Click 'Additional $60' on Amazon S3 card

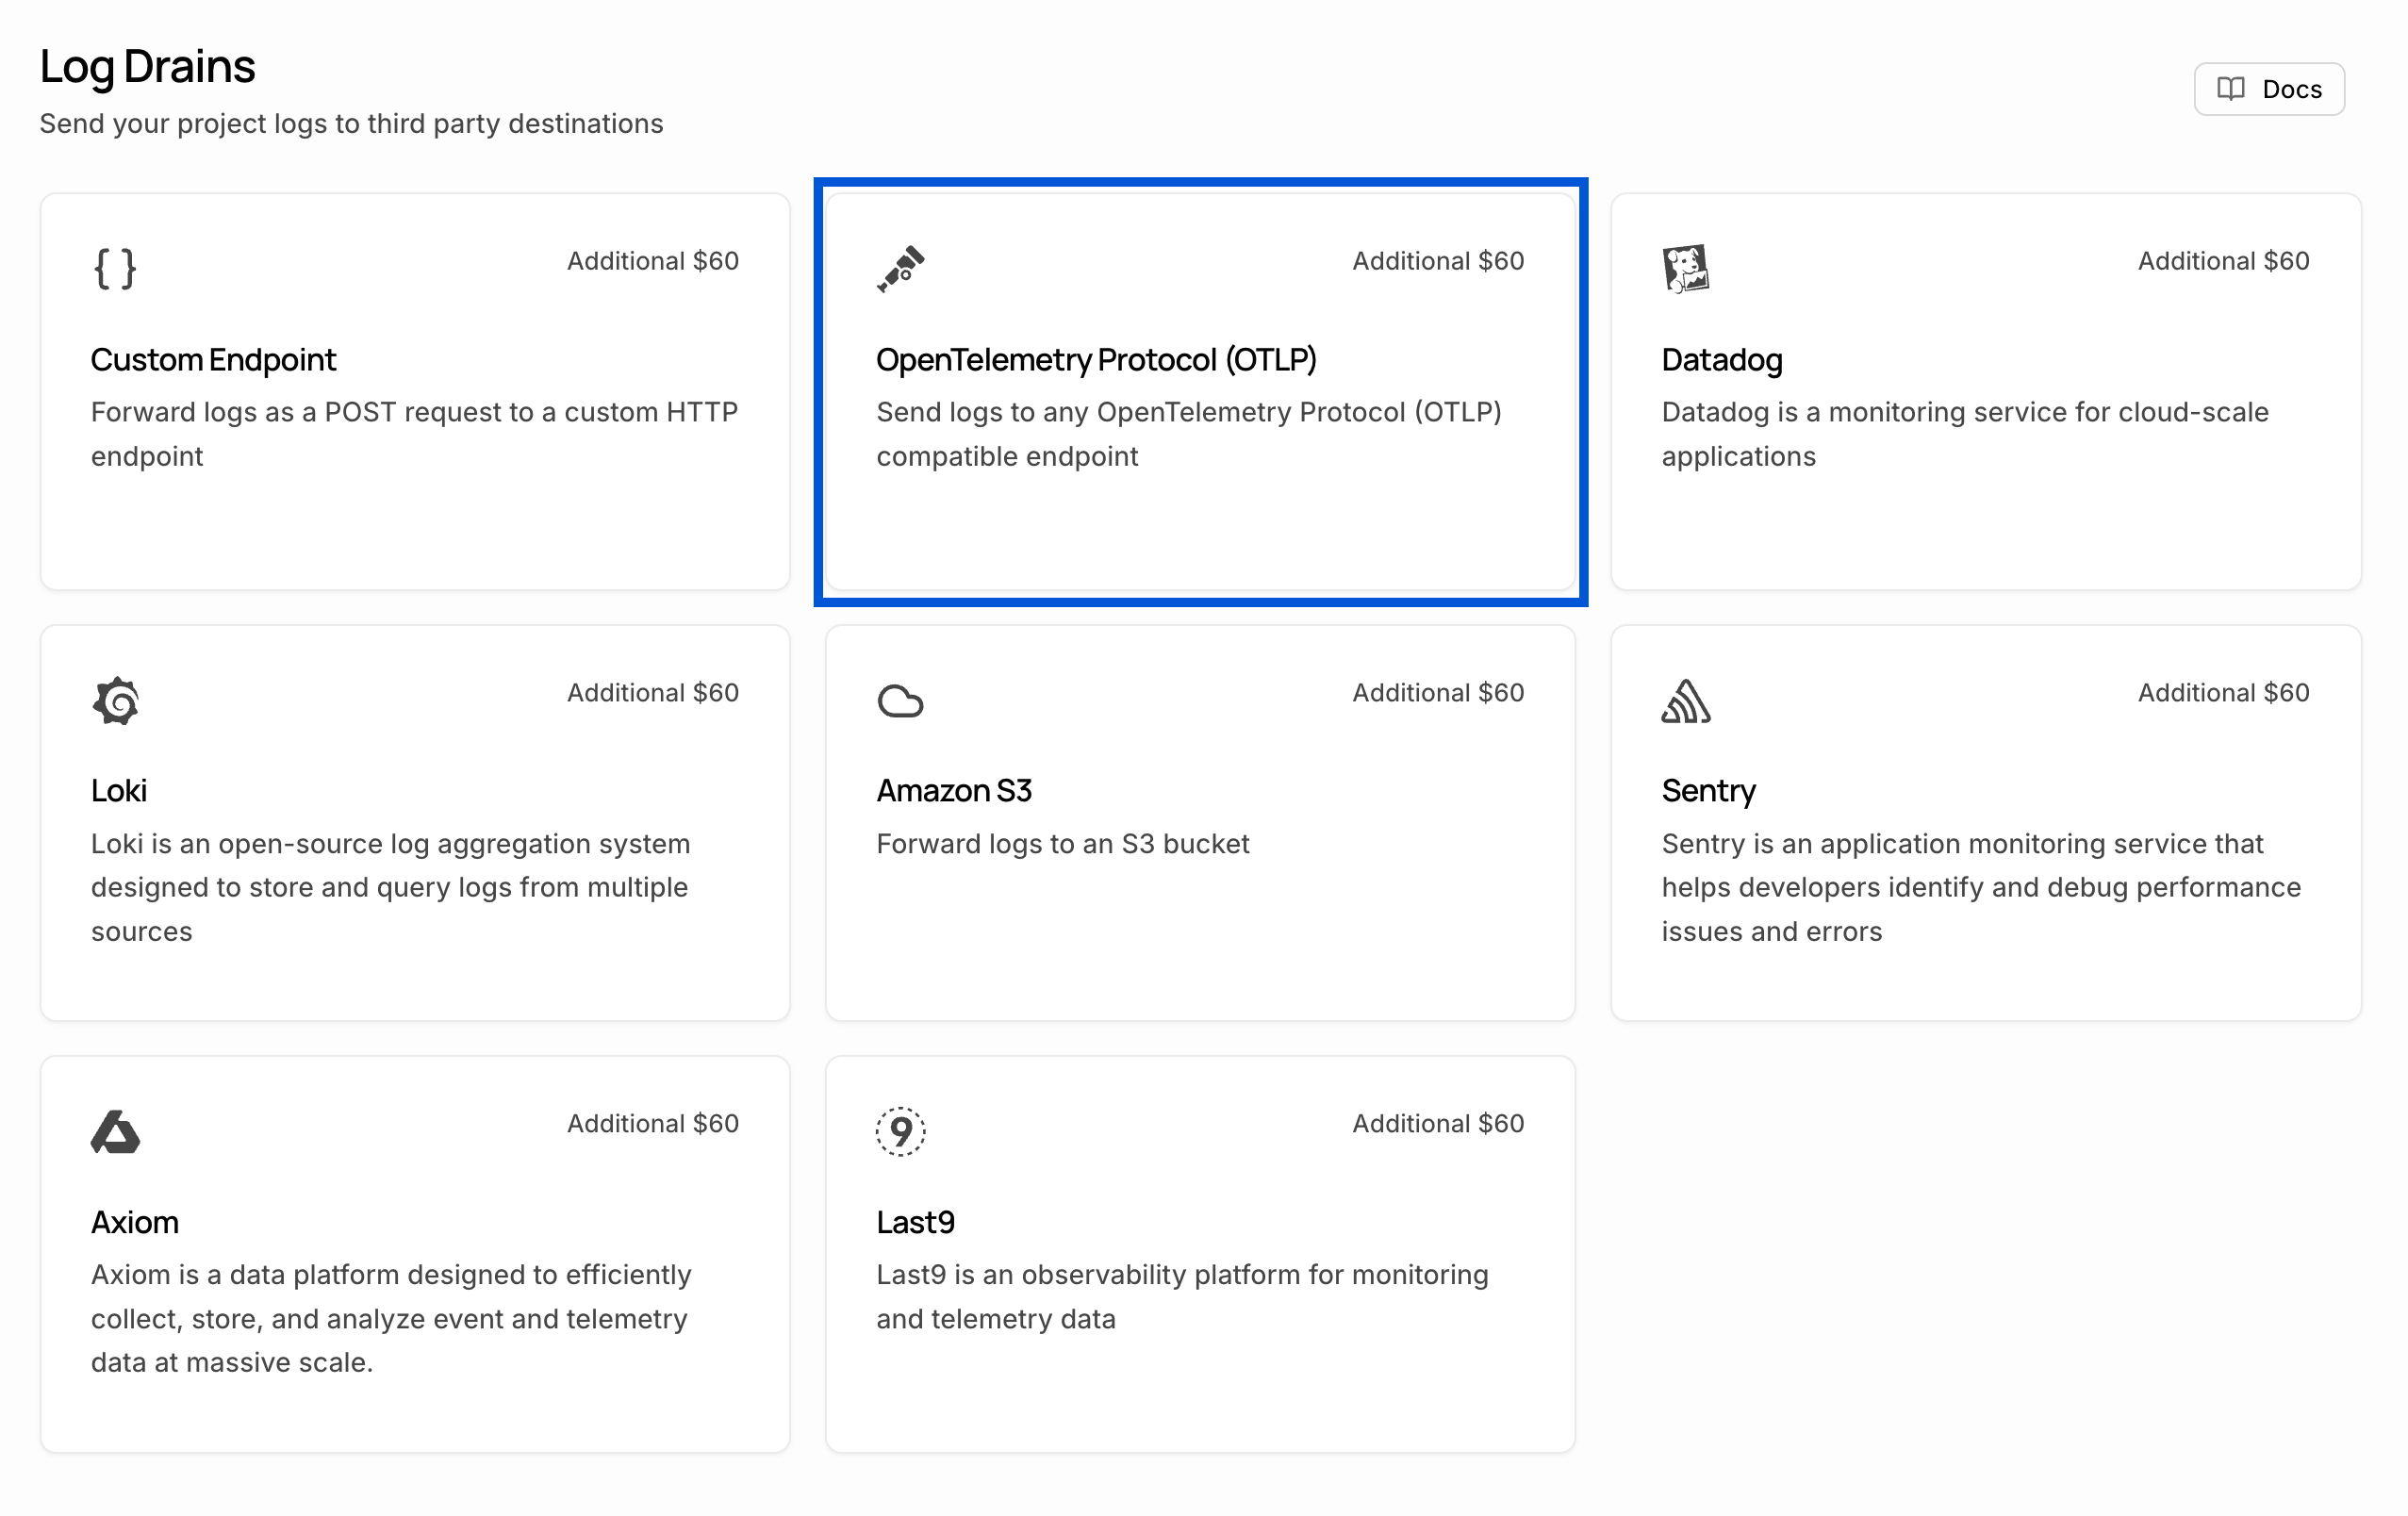tap(1438, 693)
